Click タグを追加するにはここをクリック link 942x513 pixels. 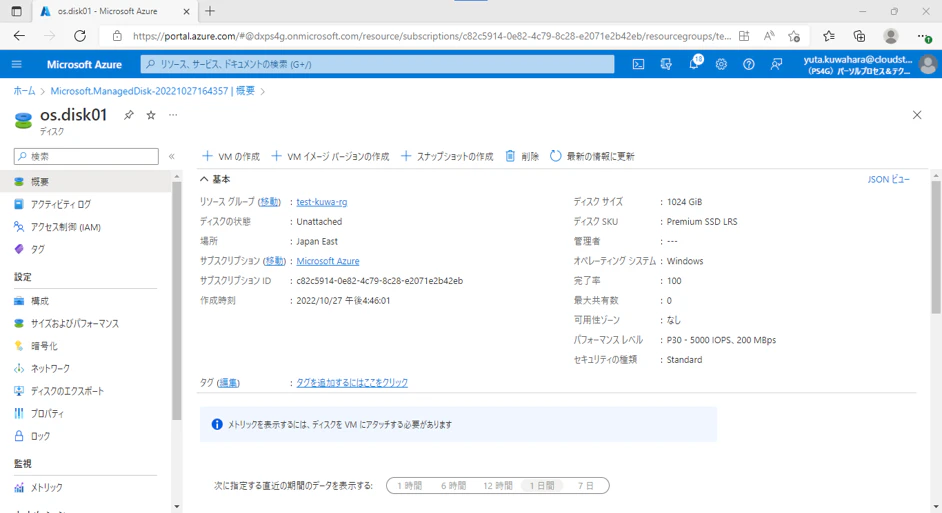pyautogui.click(x=352, y=383)
